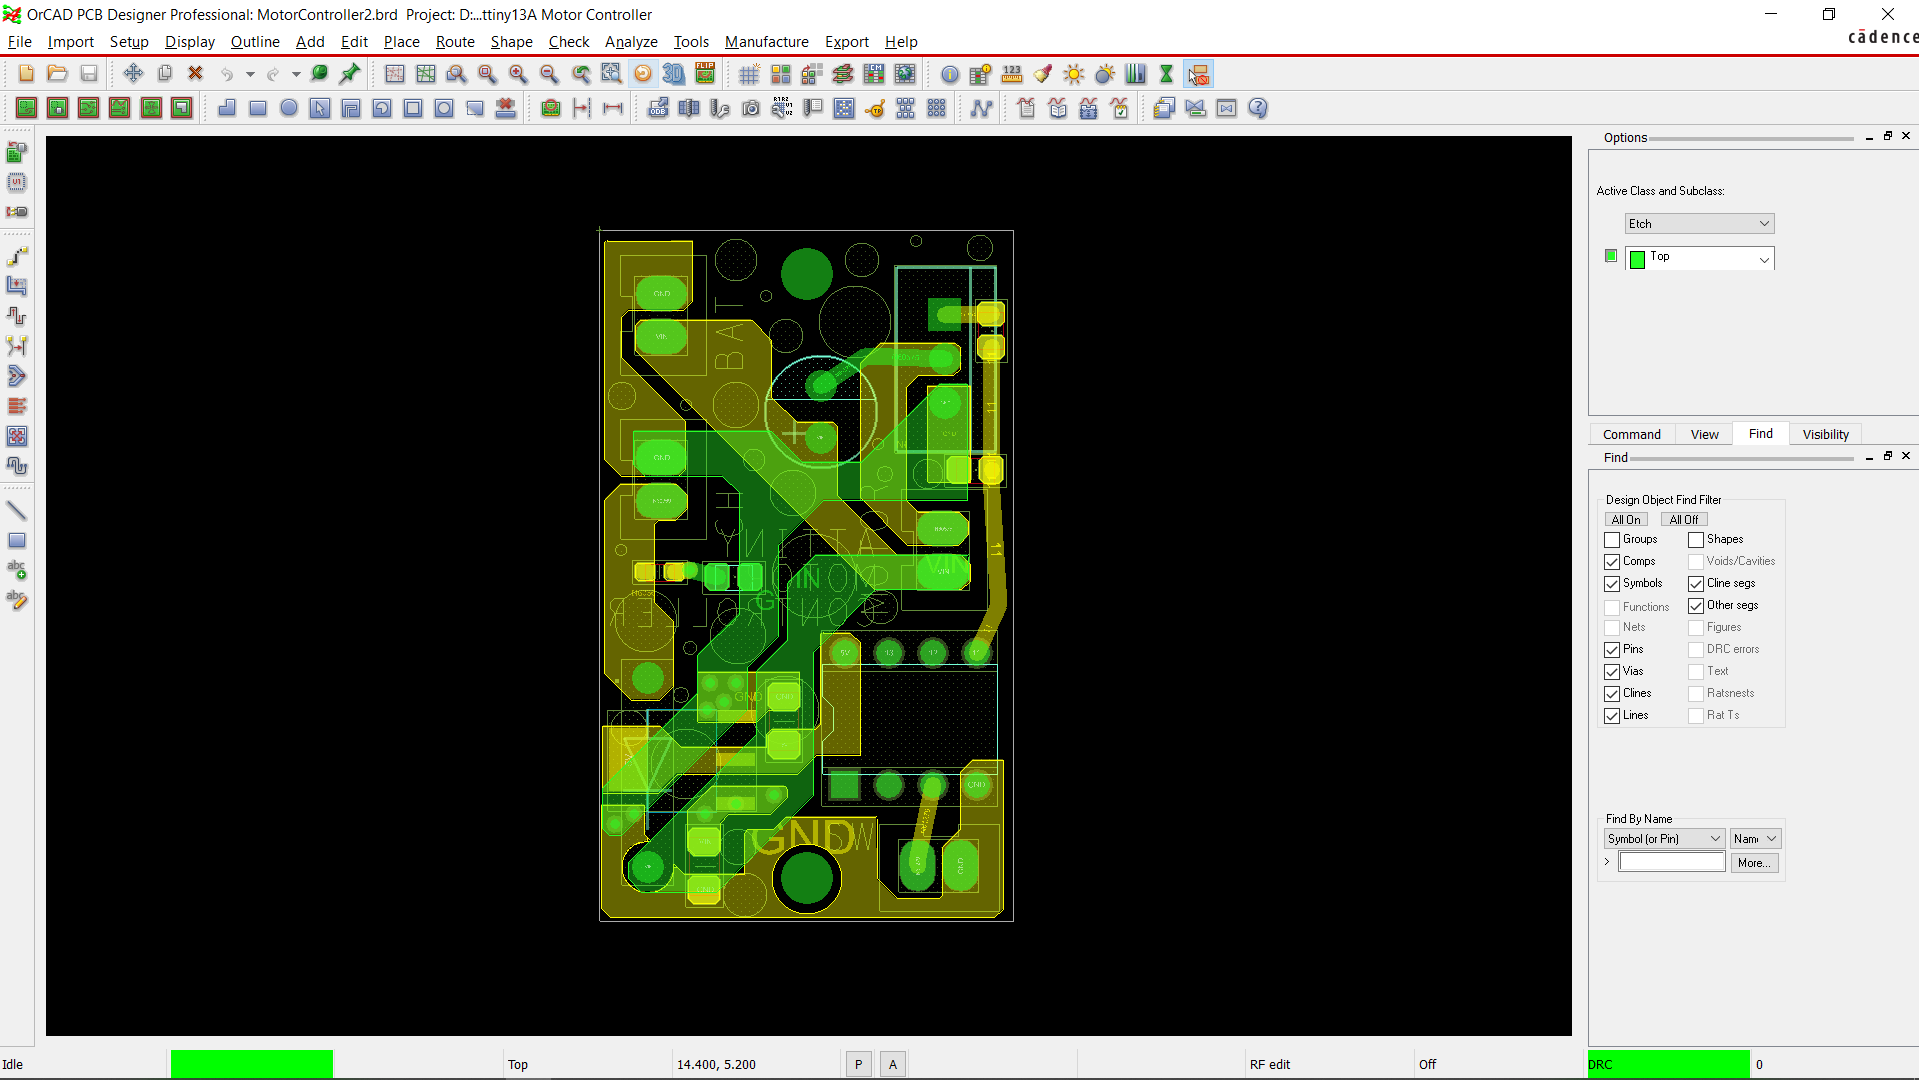Open the Constraint Manager CM icon
This screenshot has height=1080, width=1919.
pyautogui.click(x=874, y=73)
